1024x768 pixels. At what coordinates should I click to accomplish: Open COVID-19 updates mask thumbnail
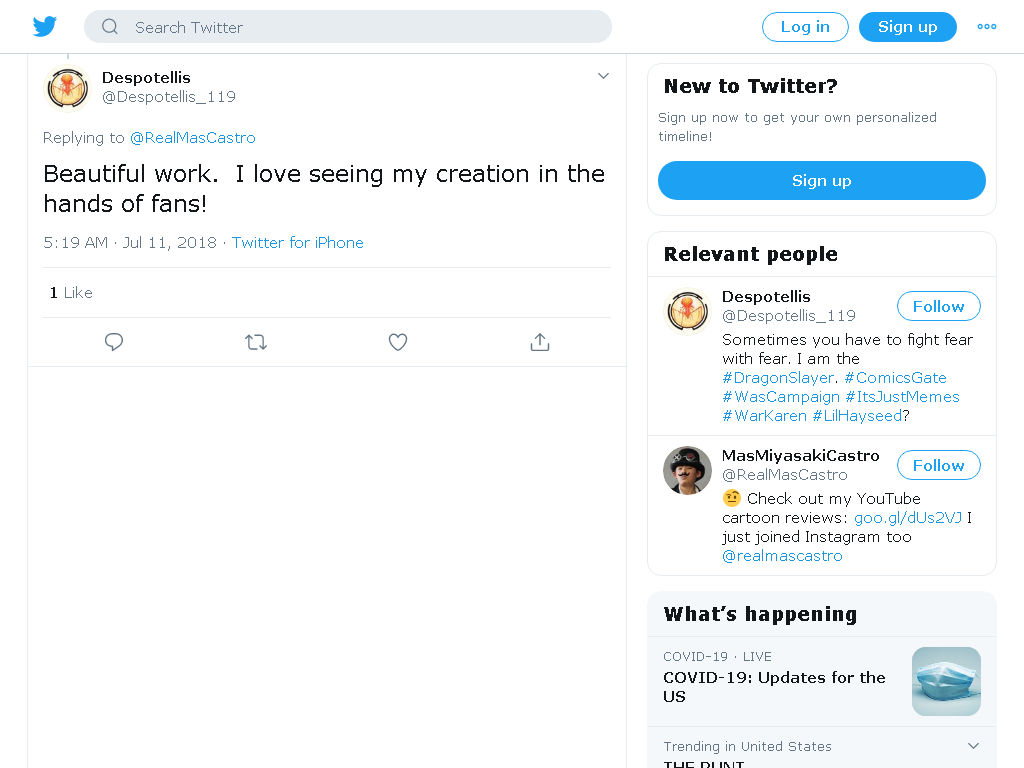[x=946, y=681]
